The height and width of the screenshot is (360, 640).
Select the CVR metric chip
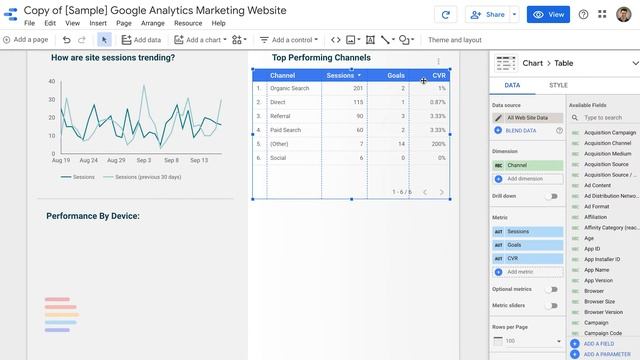point(527,258)
